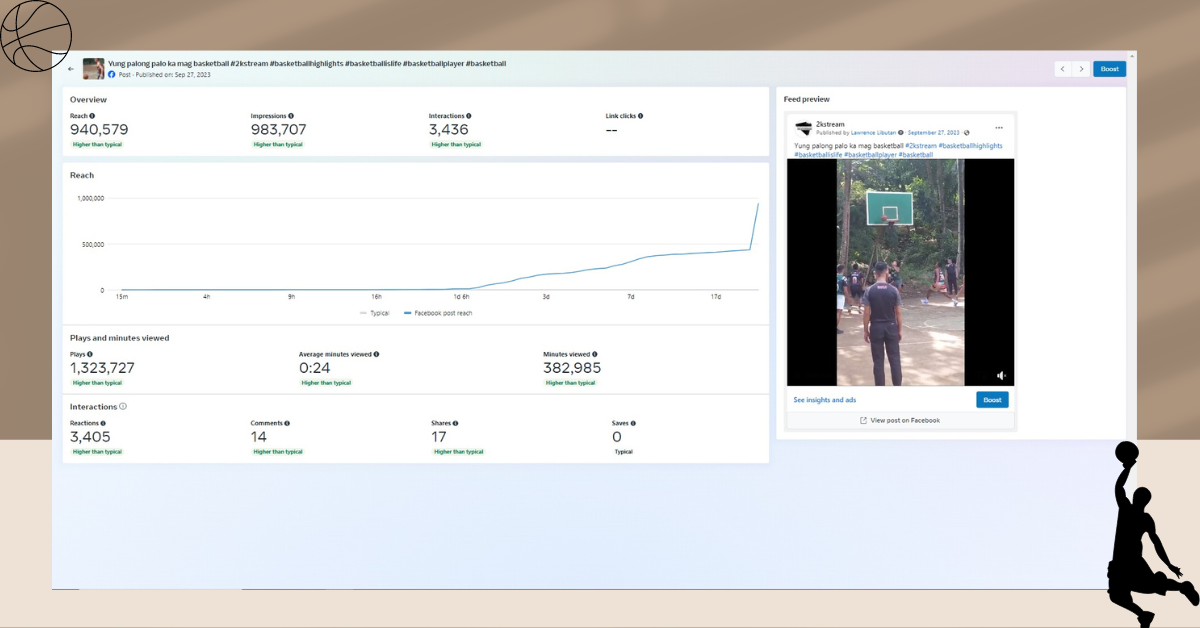Open the 2kstream page name link

tap(830, 124)
